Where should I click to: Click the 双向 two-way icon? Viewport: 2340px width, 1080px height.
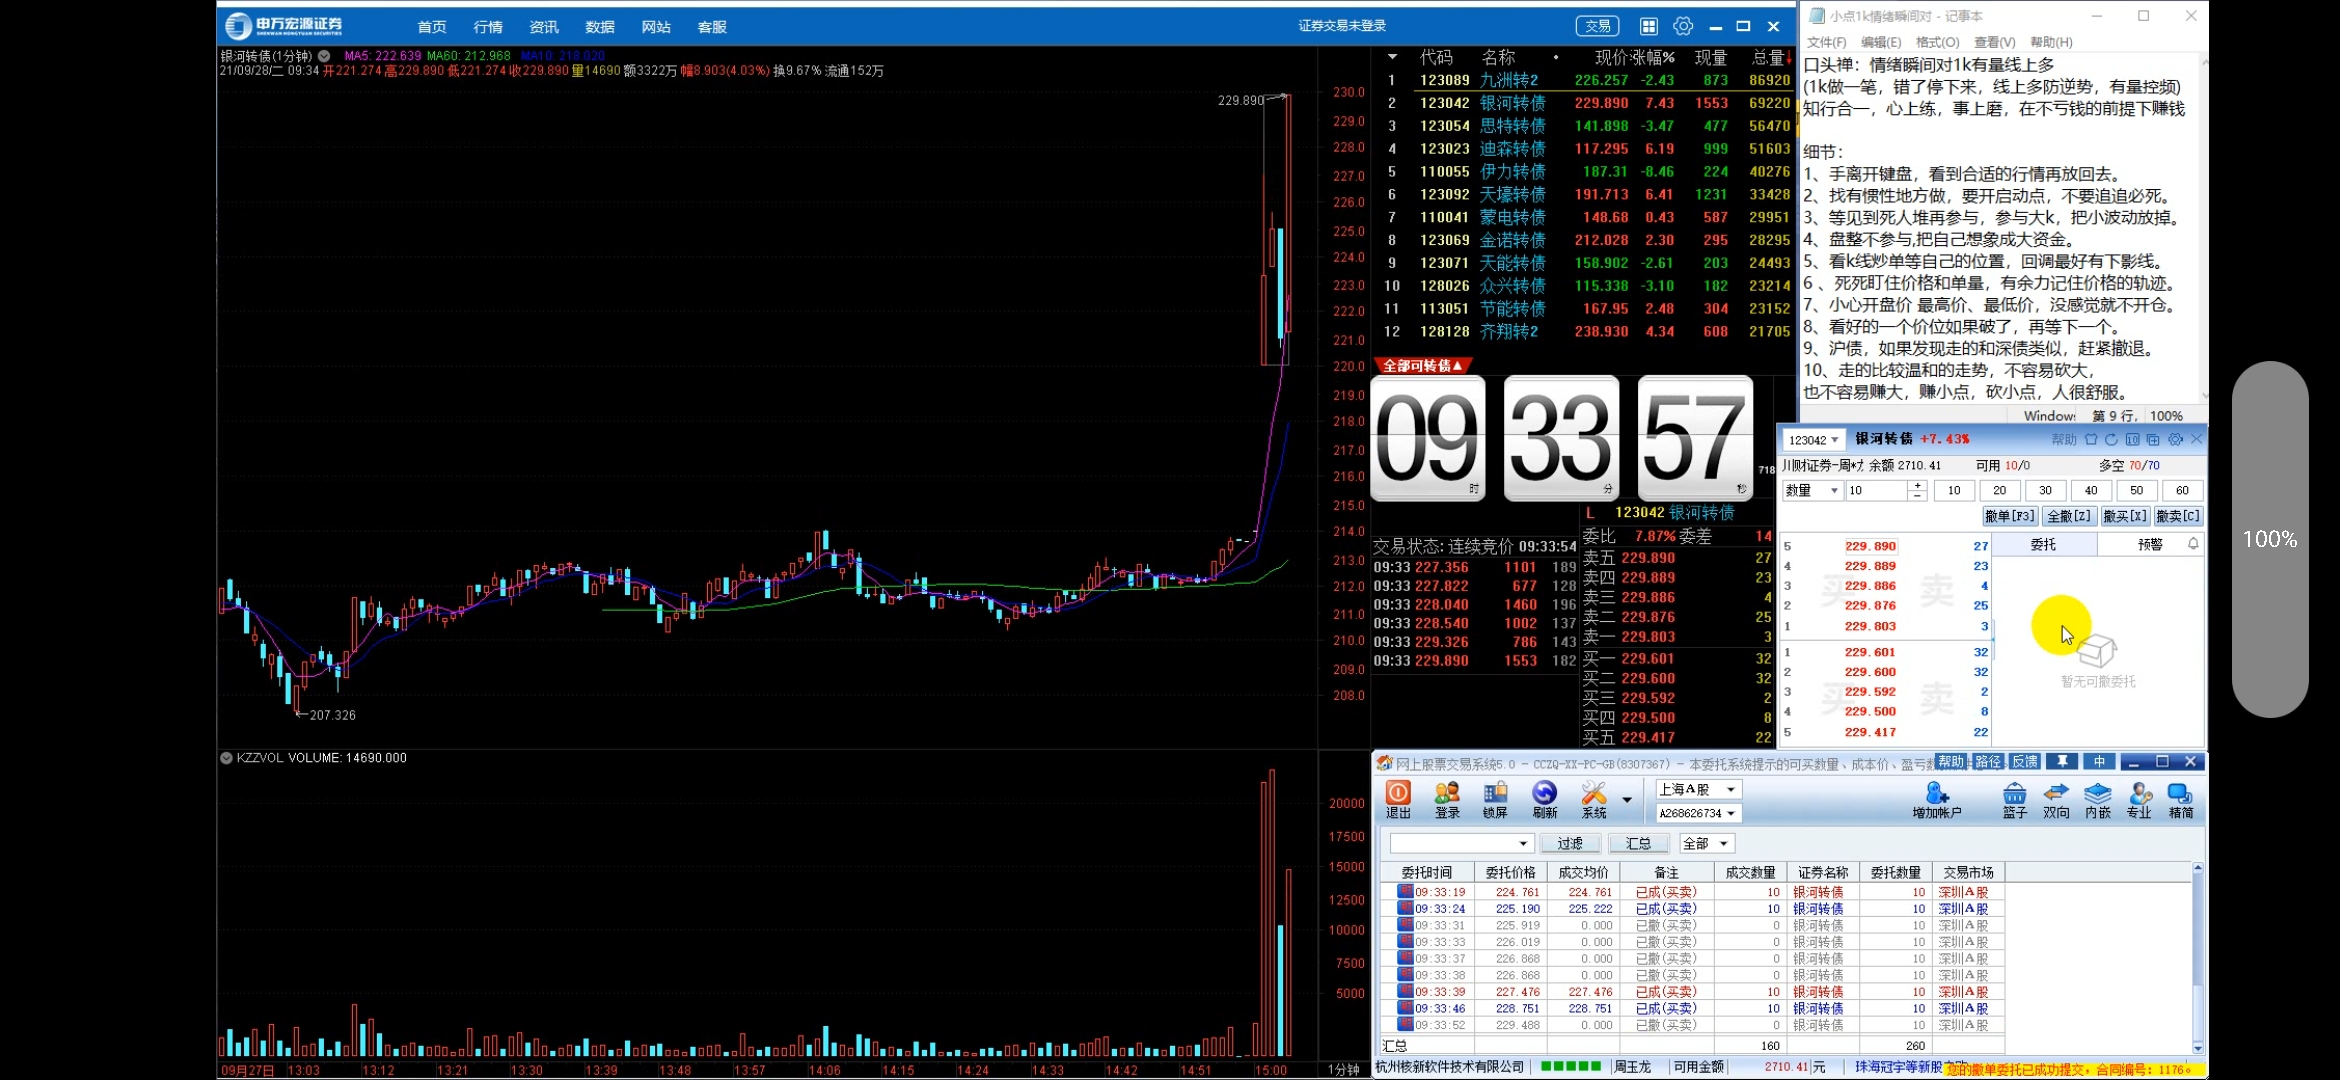coord(2056,800)
